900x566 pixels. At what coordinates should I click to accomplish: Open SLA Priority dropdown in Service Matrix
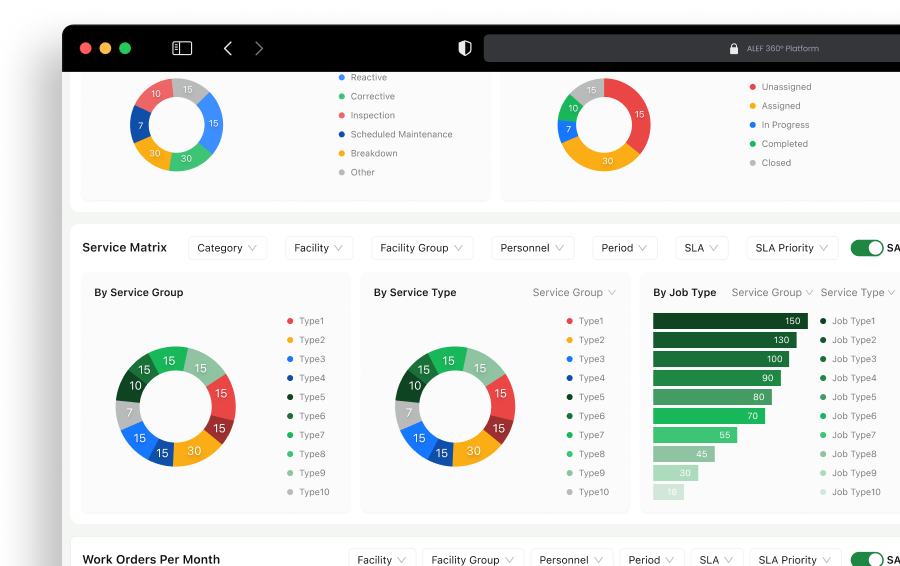[792, 248]
